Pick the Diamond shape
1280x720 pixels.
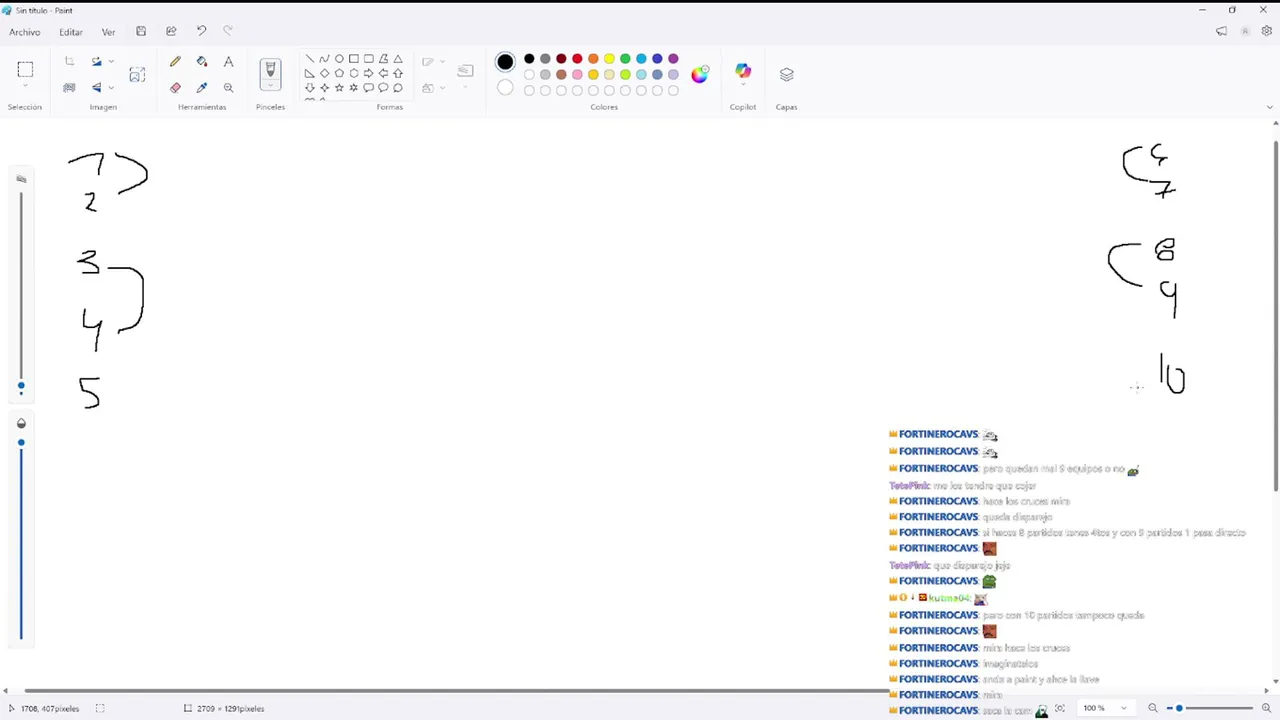click(x=324, y=73)
